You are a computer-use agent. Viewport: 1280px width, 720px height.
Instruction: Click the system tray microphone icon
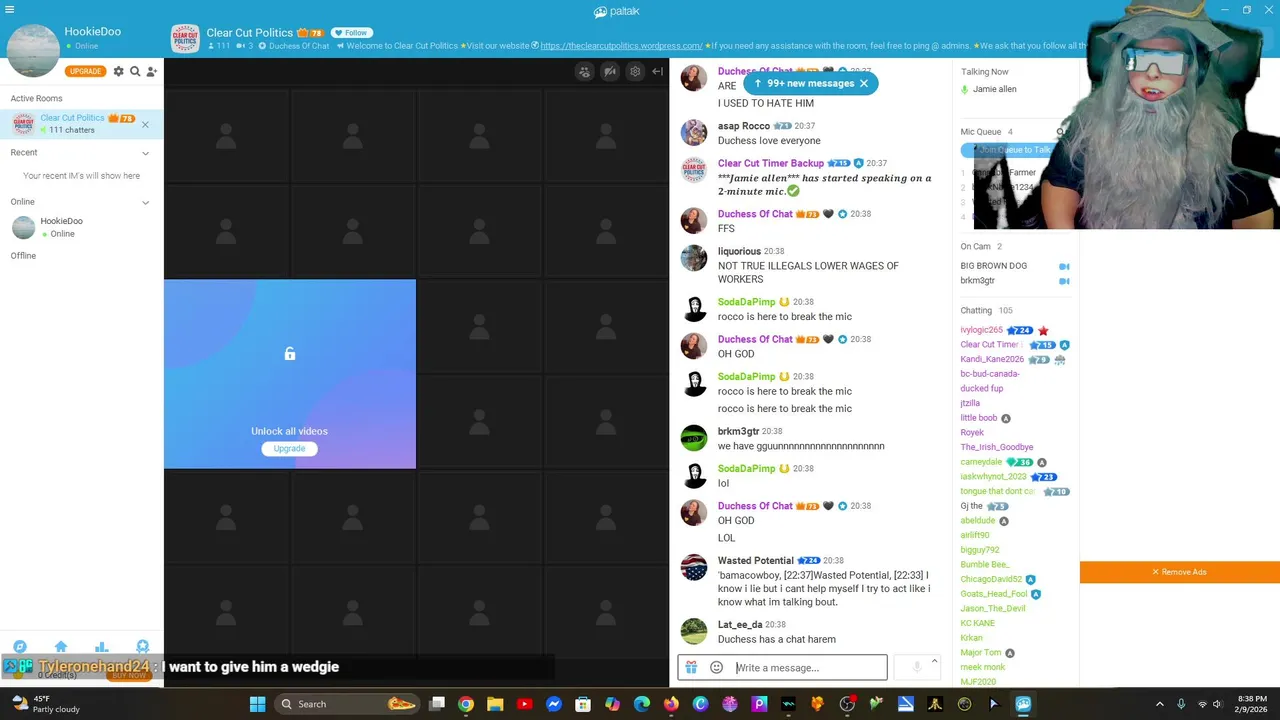pyautogui.click(x=1181, y=704)
